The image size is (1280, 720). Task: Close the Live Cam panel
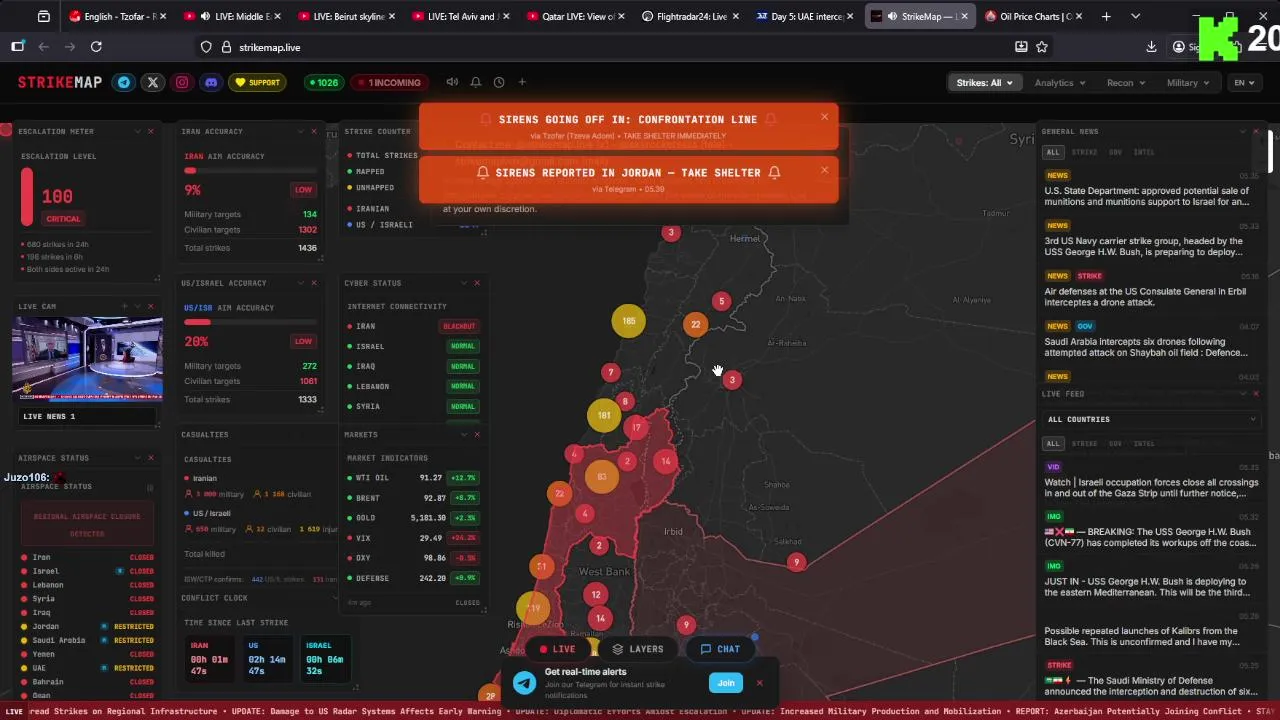point(151,306)
